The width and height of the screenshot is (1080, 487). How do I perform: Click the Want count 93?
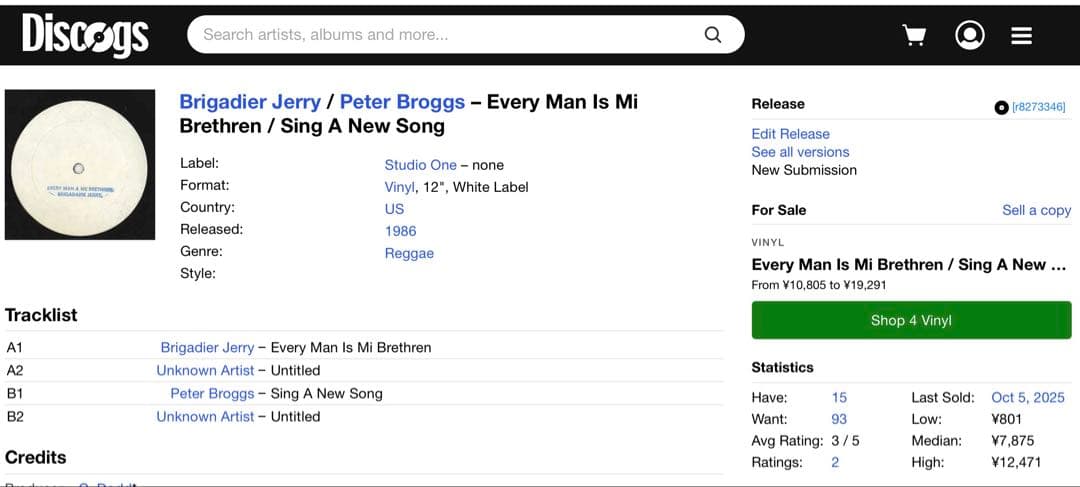click(x=839, y=419)
